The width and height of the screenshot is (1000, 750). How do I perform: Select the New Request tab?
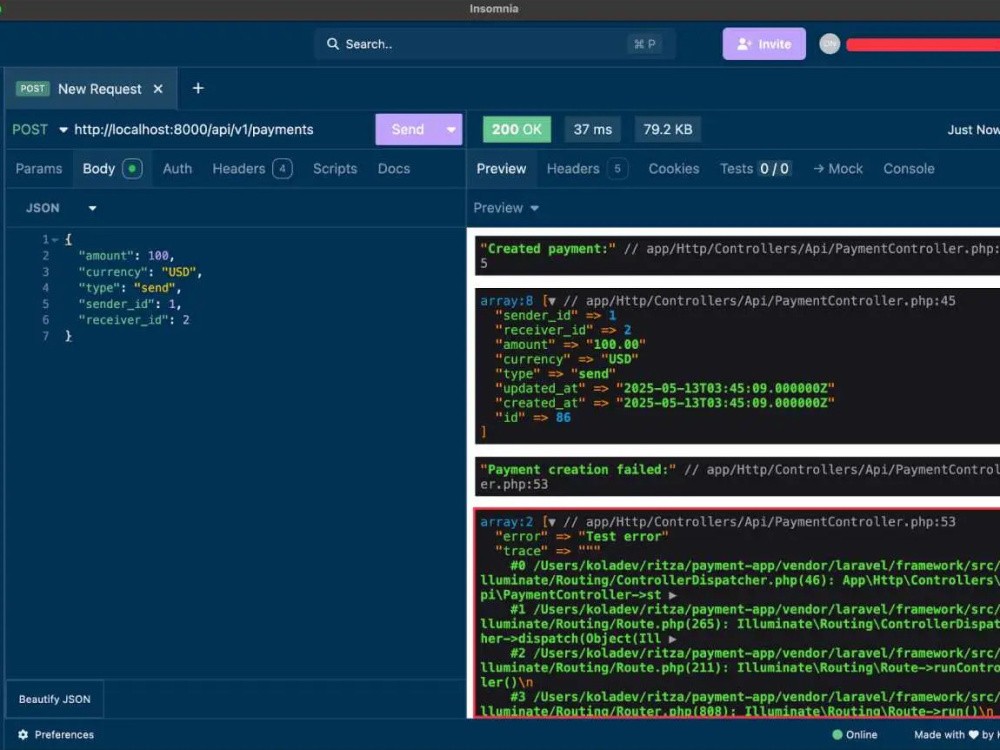tap(91, 89)
